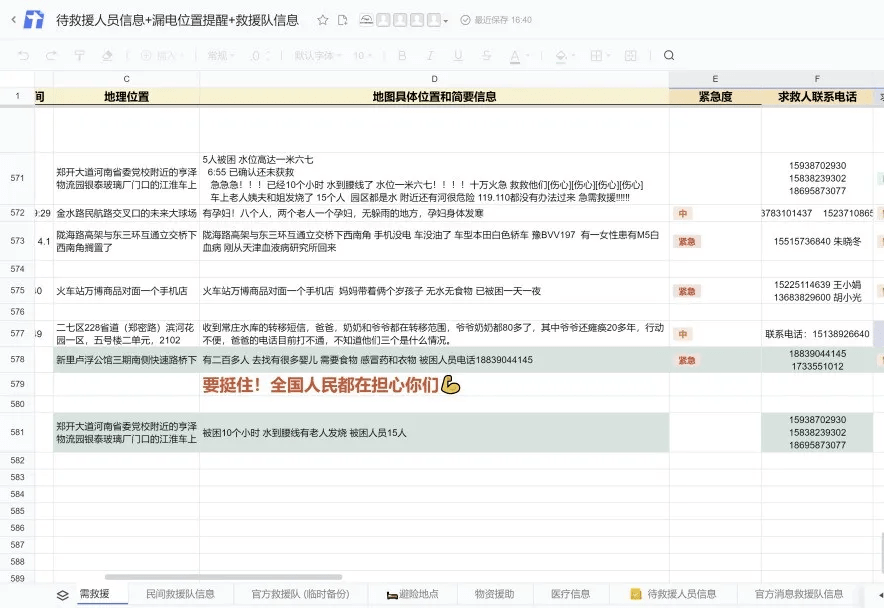This screenshot has height=608, width=884.
Task: Open the 待救援人员信息 sheet tab
Action: pos(674,594)
